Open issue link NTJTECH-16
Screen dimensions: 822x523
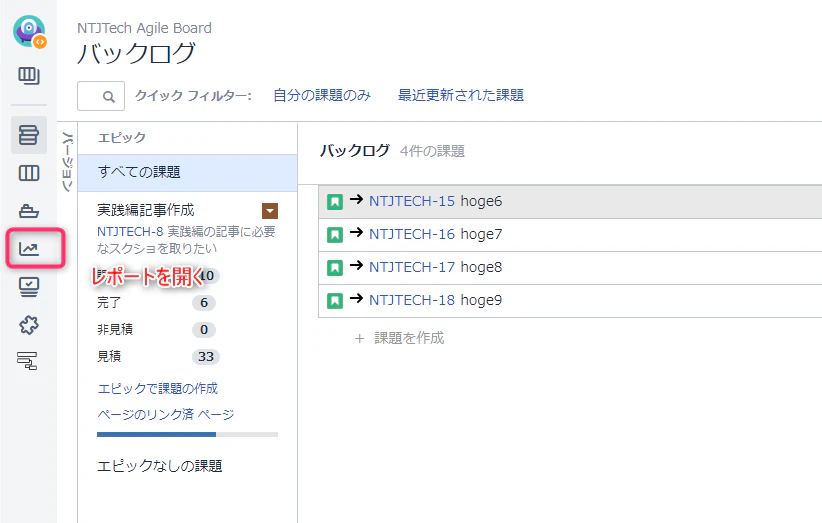tap(412, 234)
